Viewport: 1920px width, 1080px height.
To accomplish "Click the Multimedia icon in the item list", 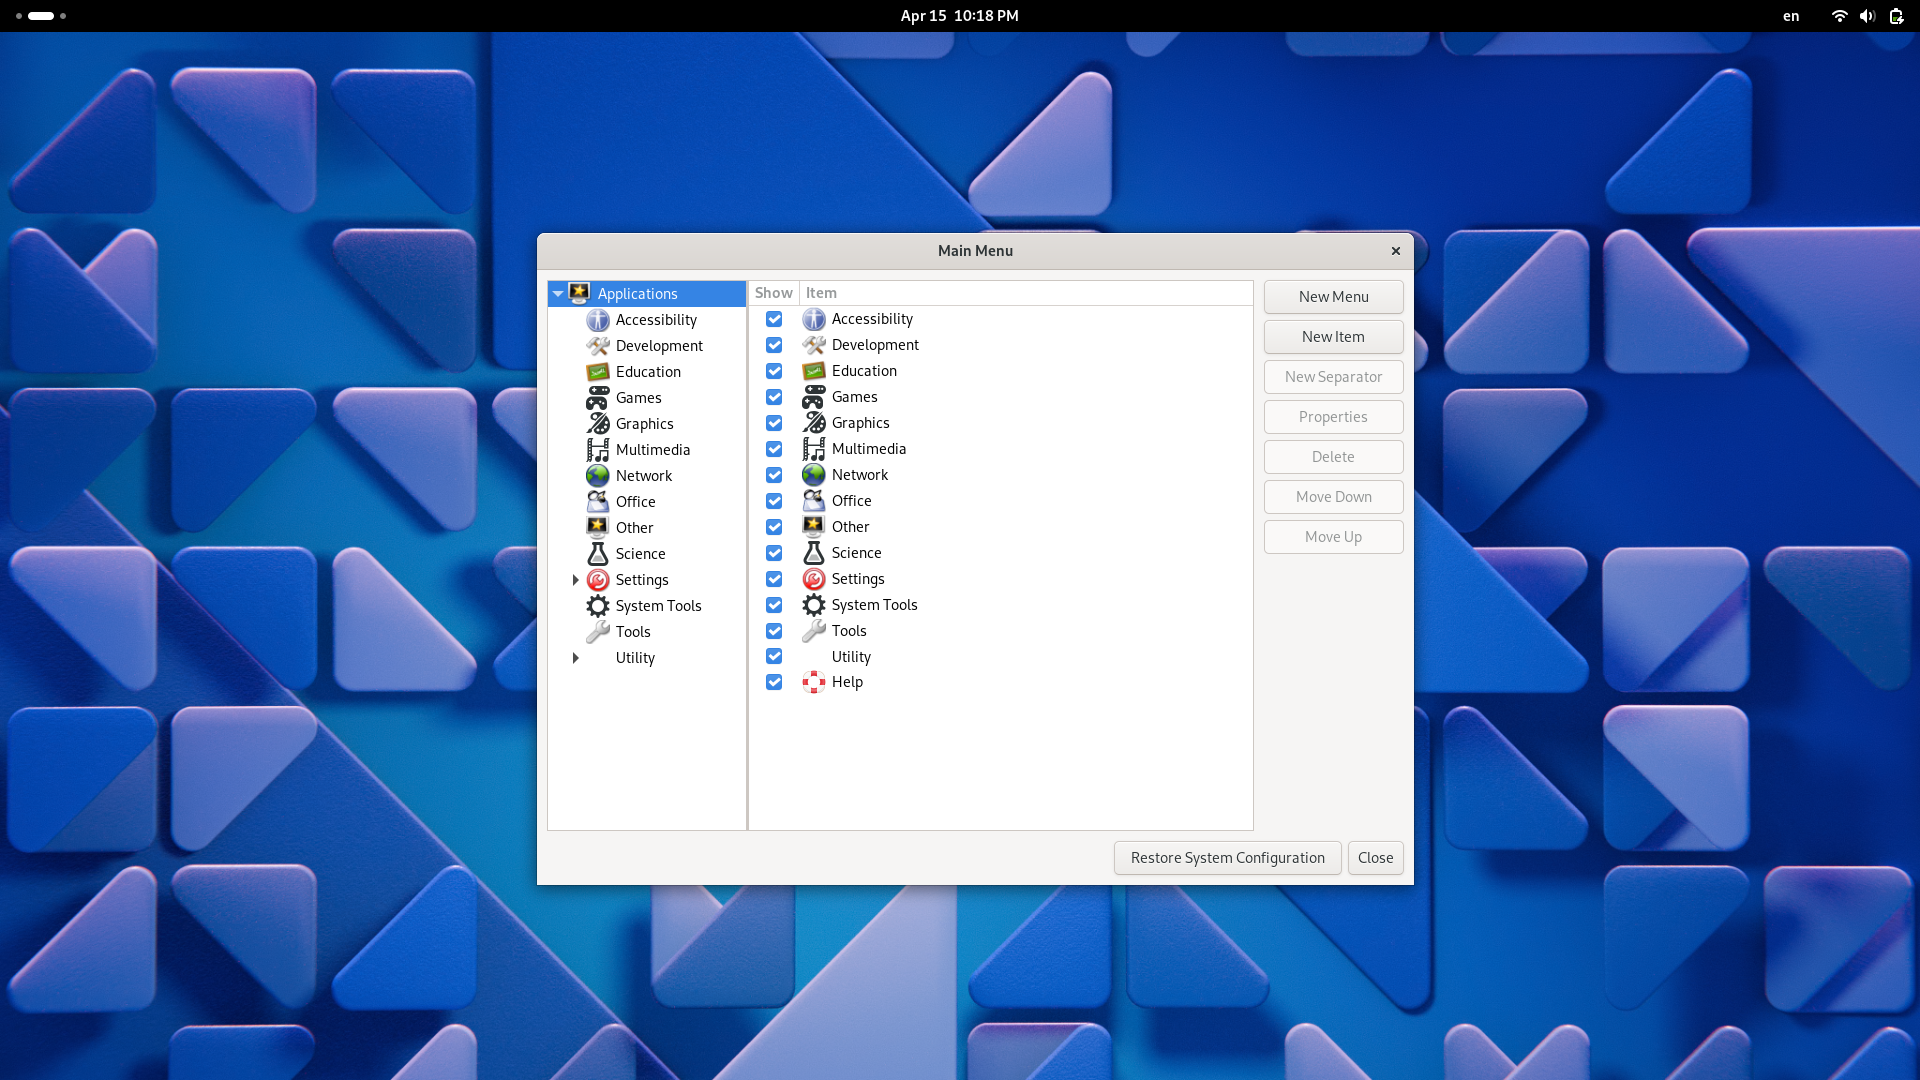I will pyautogui.click(x=814, y=449).
